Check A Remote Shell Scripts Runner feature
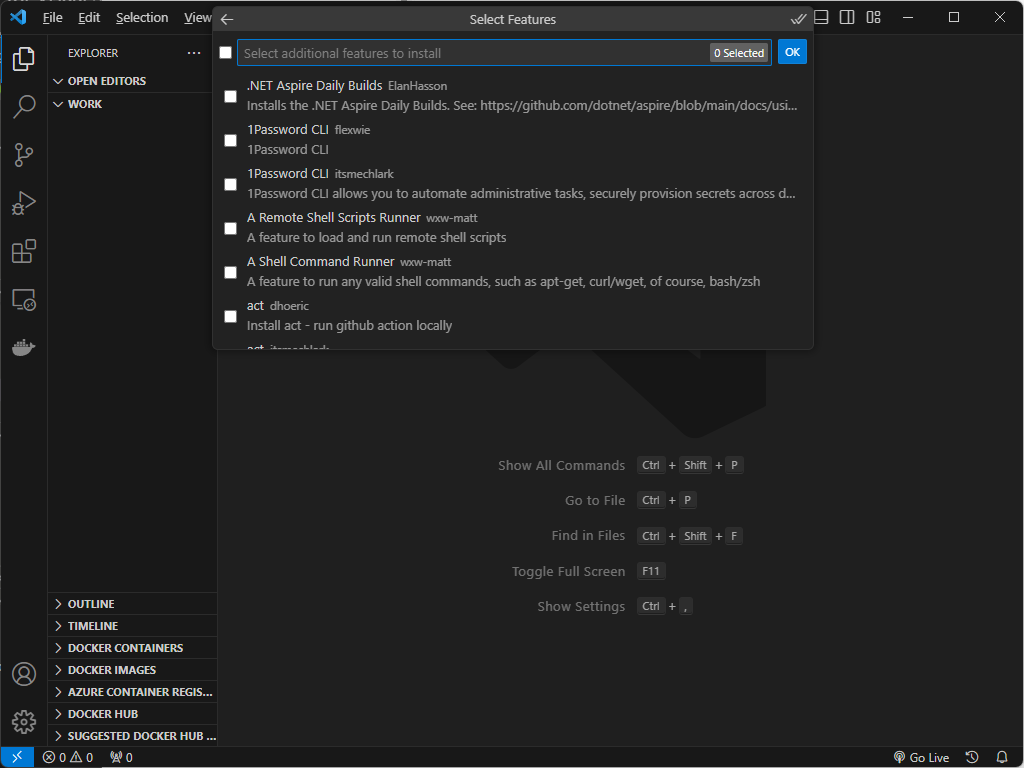 coord(231,228)
